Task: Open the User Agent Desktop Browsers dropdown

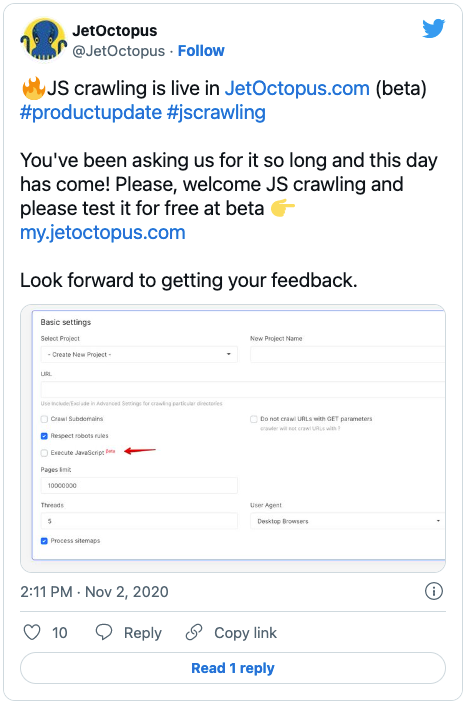Action: point(347,521)
